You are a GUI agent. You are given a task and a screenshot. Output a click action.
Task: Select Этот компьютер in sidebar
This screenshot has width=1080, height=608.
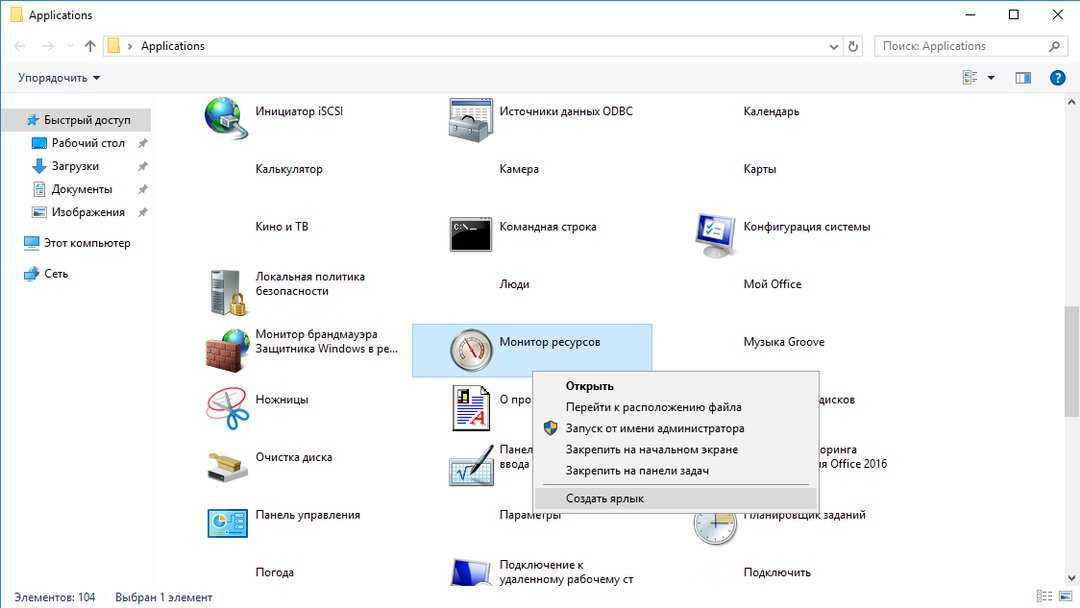[x=87, y=243]
